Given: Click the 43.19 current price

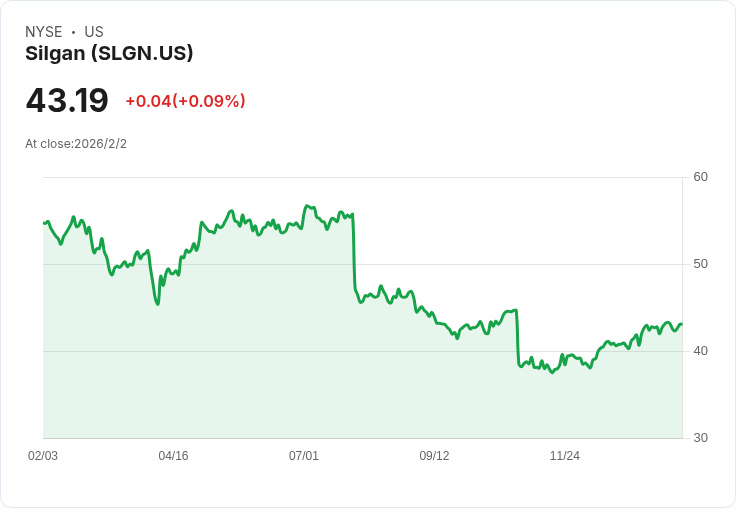Looking at the screenshot, I should point(67,101).
